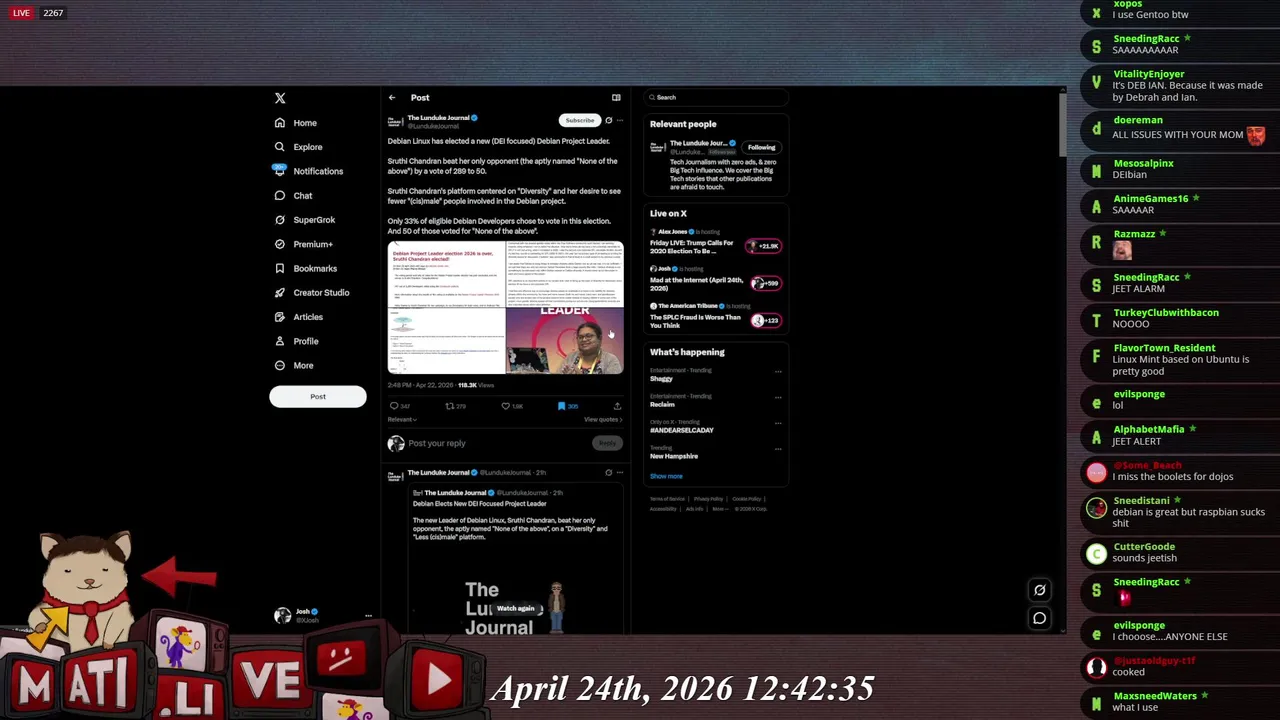Viewport: 1280px width, 720px height.
Task: Open the 'Mad at the Internet' live stream
Action: tap(696, 284)
